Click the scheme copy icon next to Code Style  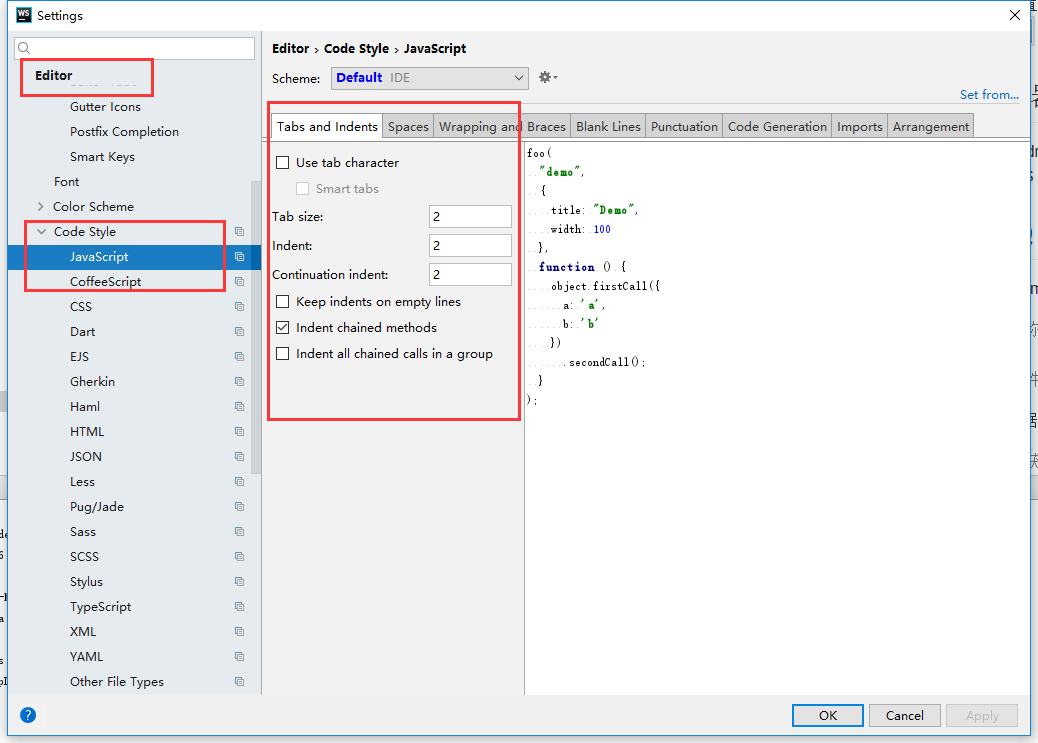point(240,232)
